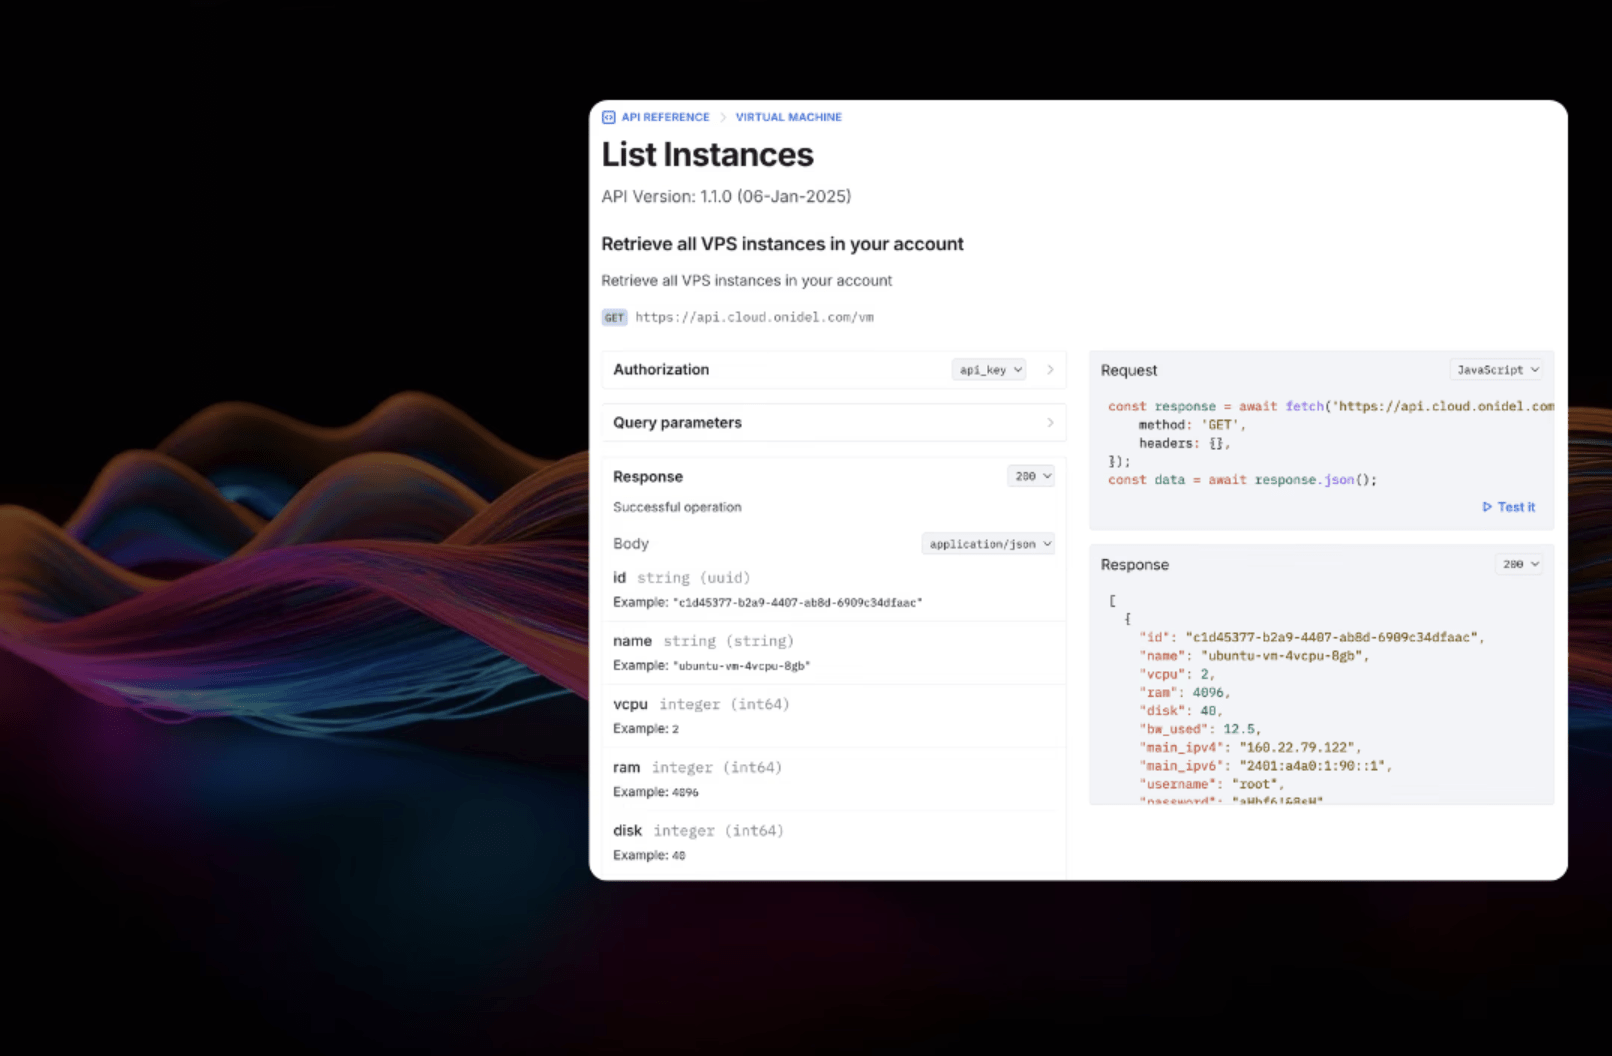The image size is (1612, 1056).
Task: Click the GET method badge
Action: tap(614, 317)
